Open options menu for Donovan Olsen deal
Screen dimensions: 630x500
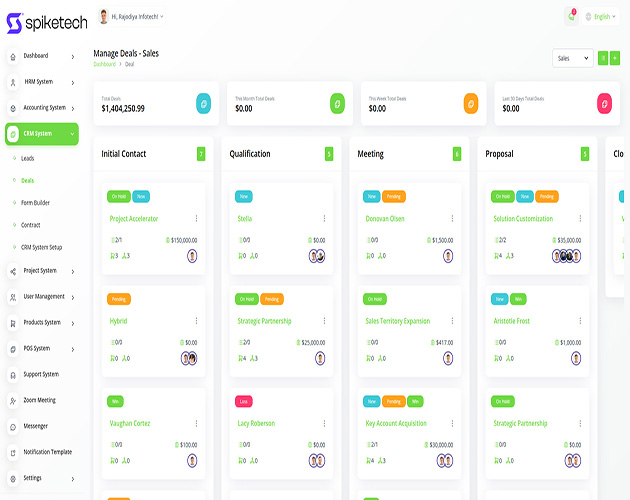(452, 219)
